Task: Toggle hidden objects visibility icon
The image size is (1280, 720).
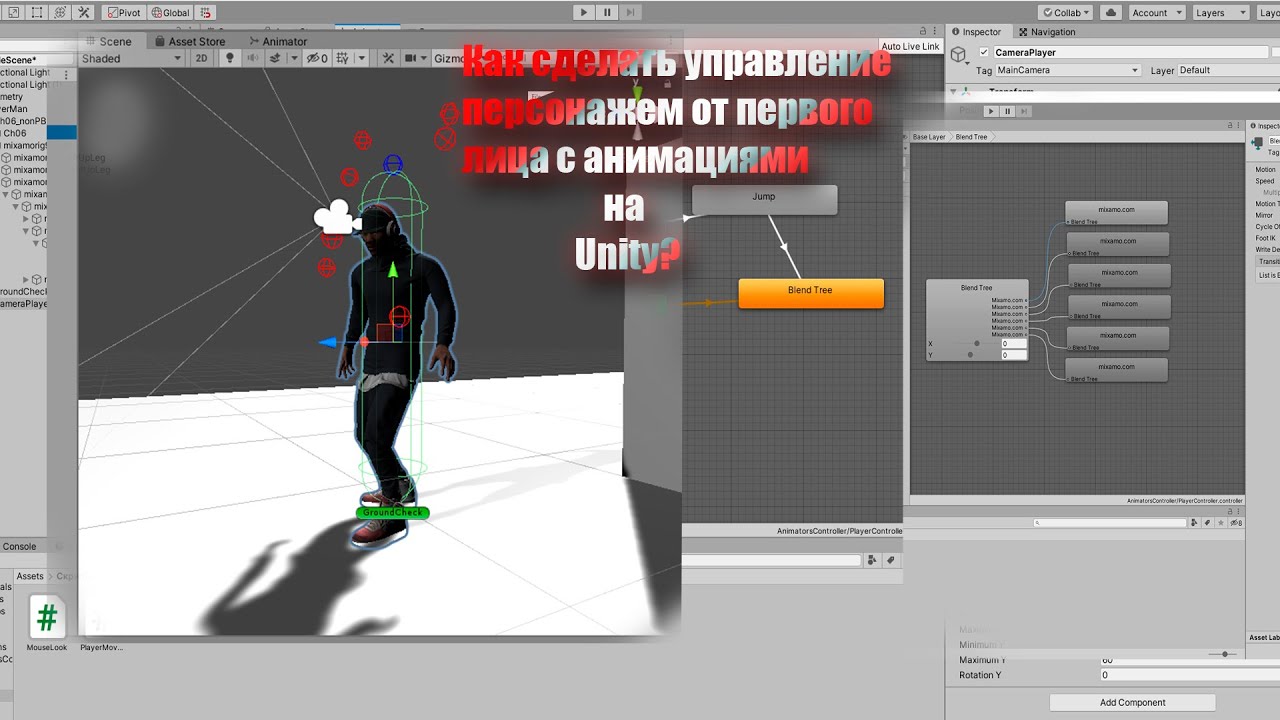Action: point(316,58)
